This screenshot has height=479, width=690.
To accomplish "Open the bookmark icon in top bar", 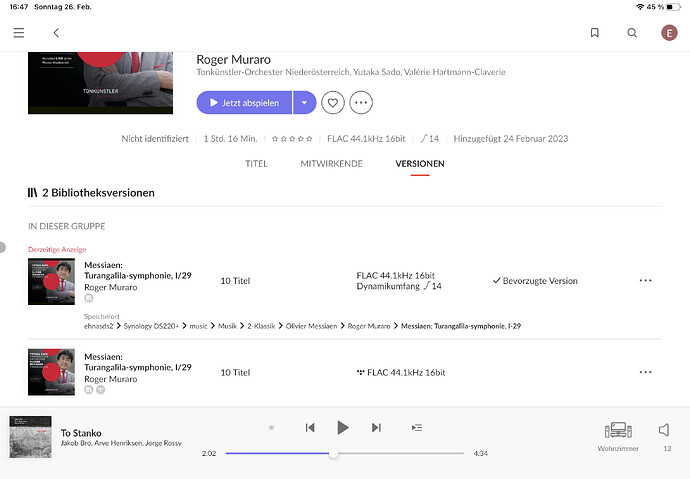I will (595, 33).
